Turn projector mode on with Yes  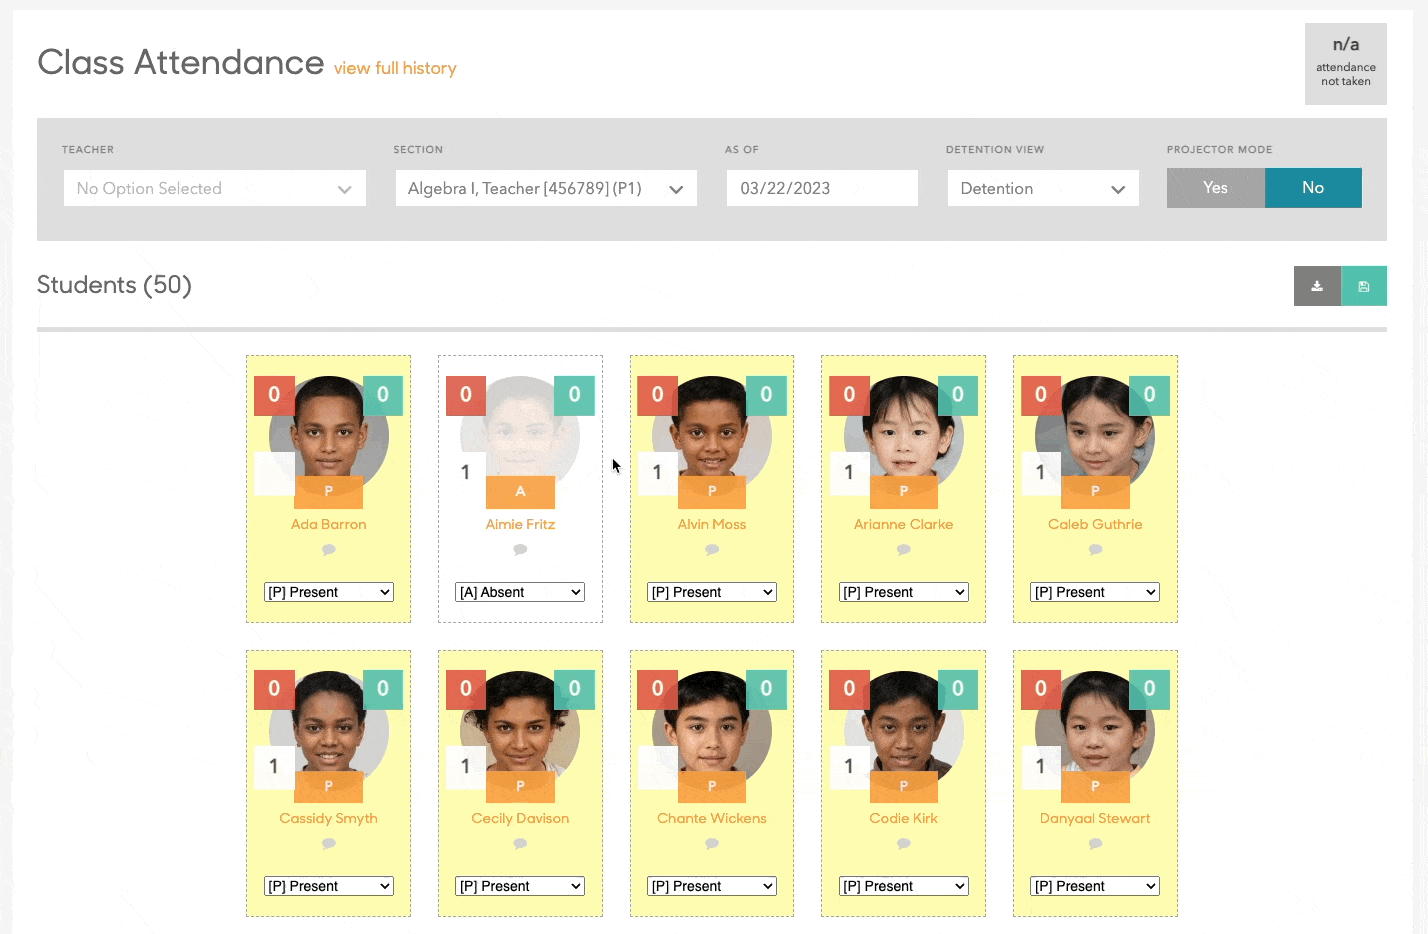(1215, 188)
